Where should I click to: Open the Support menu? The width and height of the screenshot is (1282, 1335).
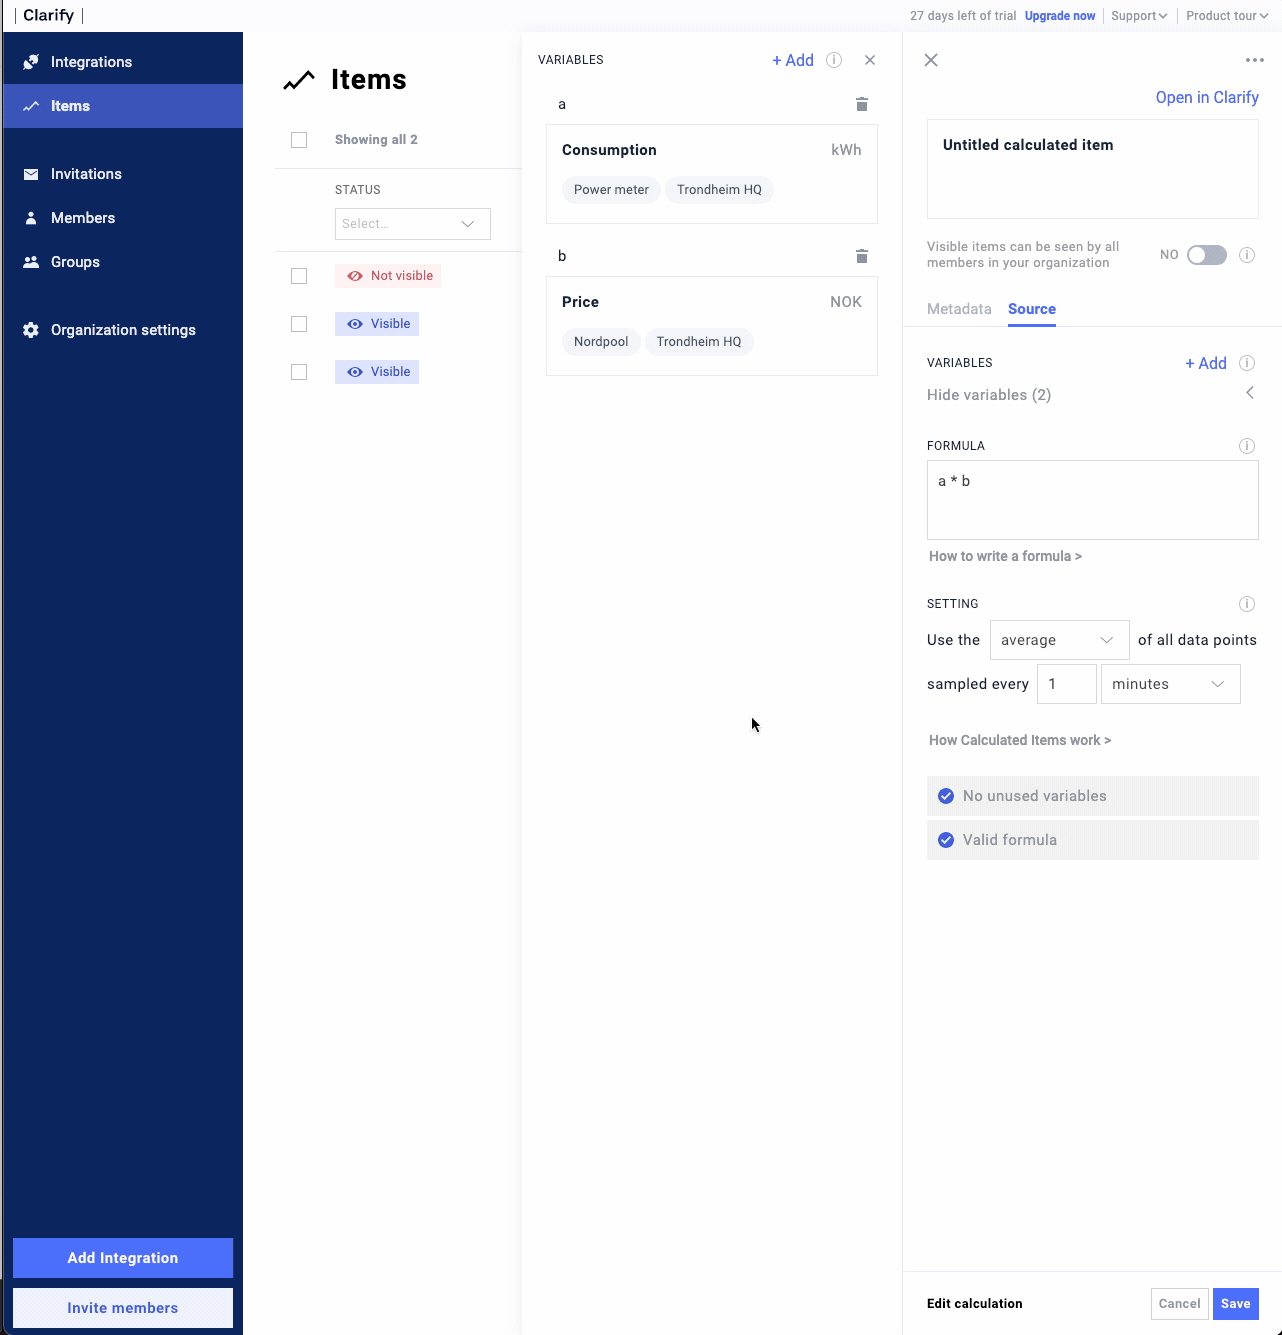point(1138,16)
